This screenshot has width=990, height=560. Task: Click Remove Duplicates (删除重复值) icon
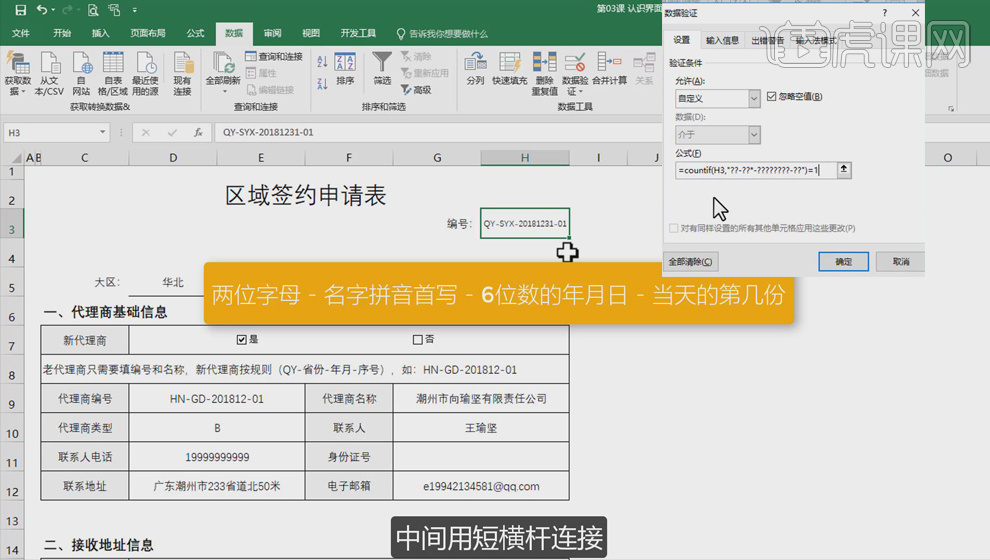[x=544, y=64]
